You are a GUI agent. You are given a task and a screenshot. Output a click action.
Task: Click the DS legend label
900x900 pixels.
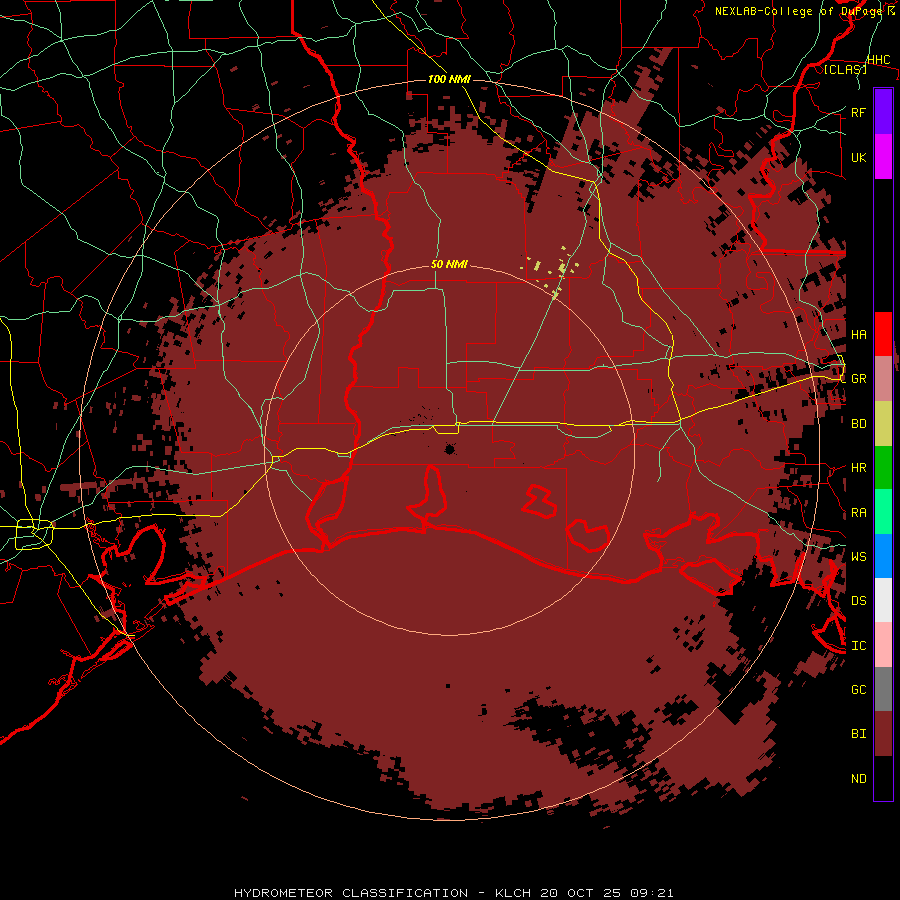(x=858, y=601)
